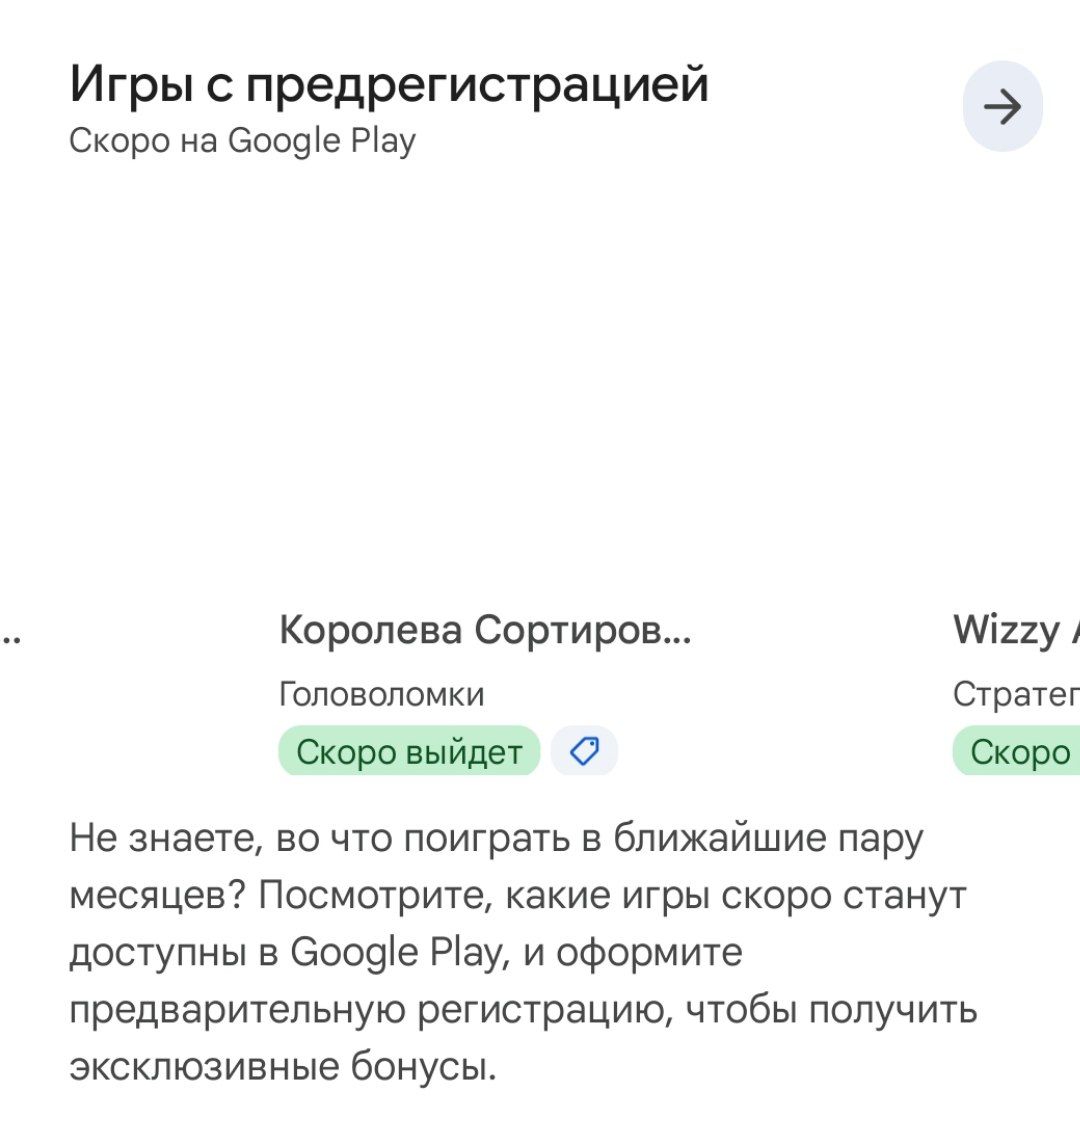The width and height of the screenshot is (1080, 1133).
Task: Tap the Скоро выйдет chip under Королева Сортиров
Action: (409, 752)
